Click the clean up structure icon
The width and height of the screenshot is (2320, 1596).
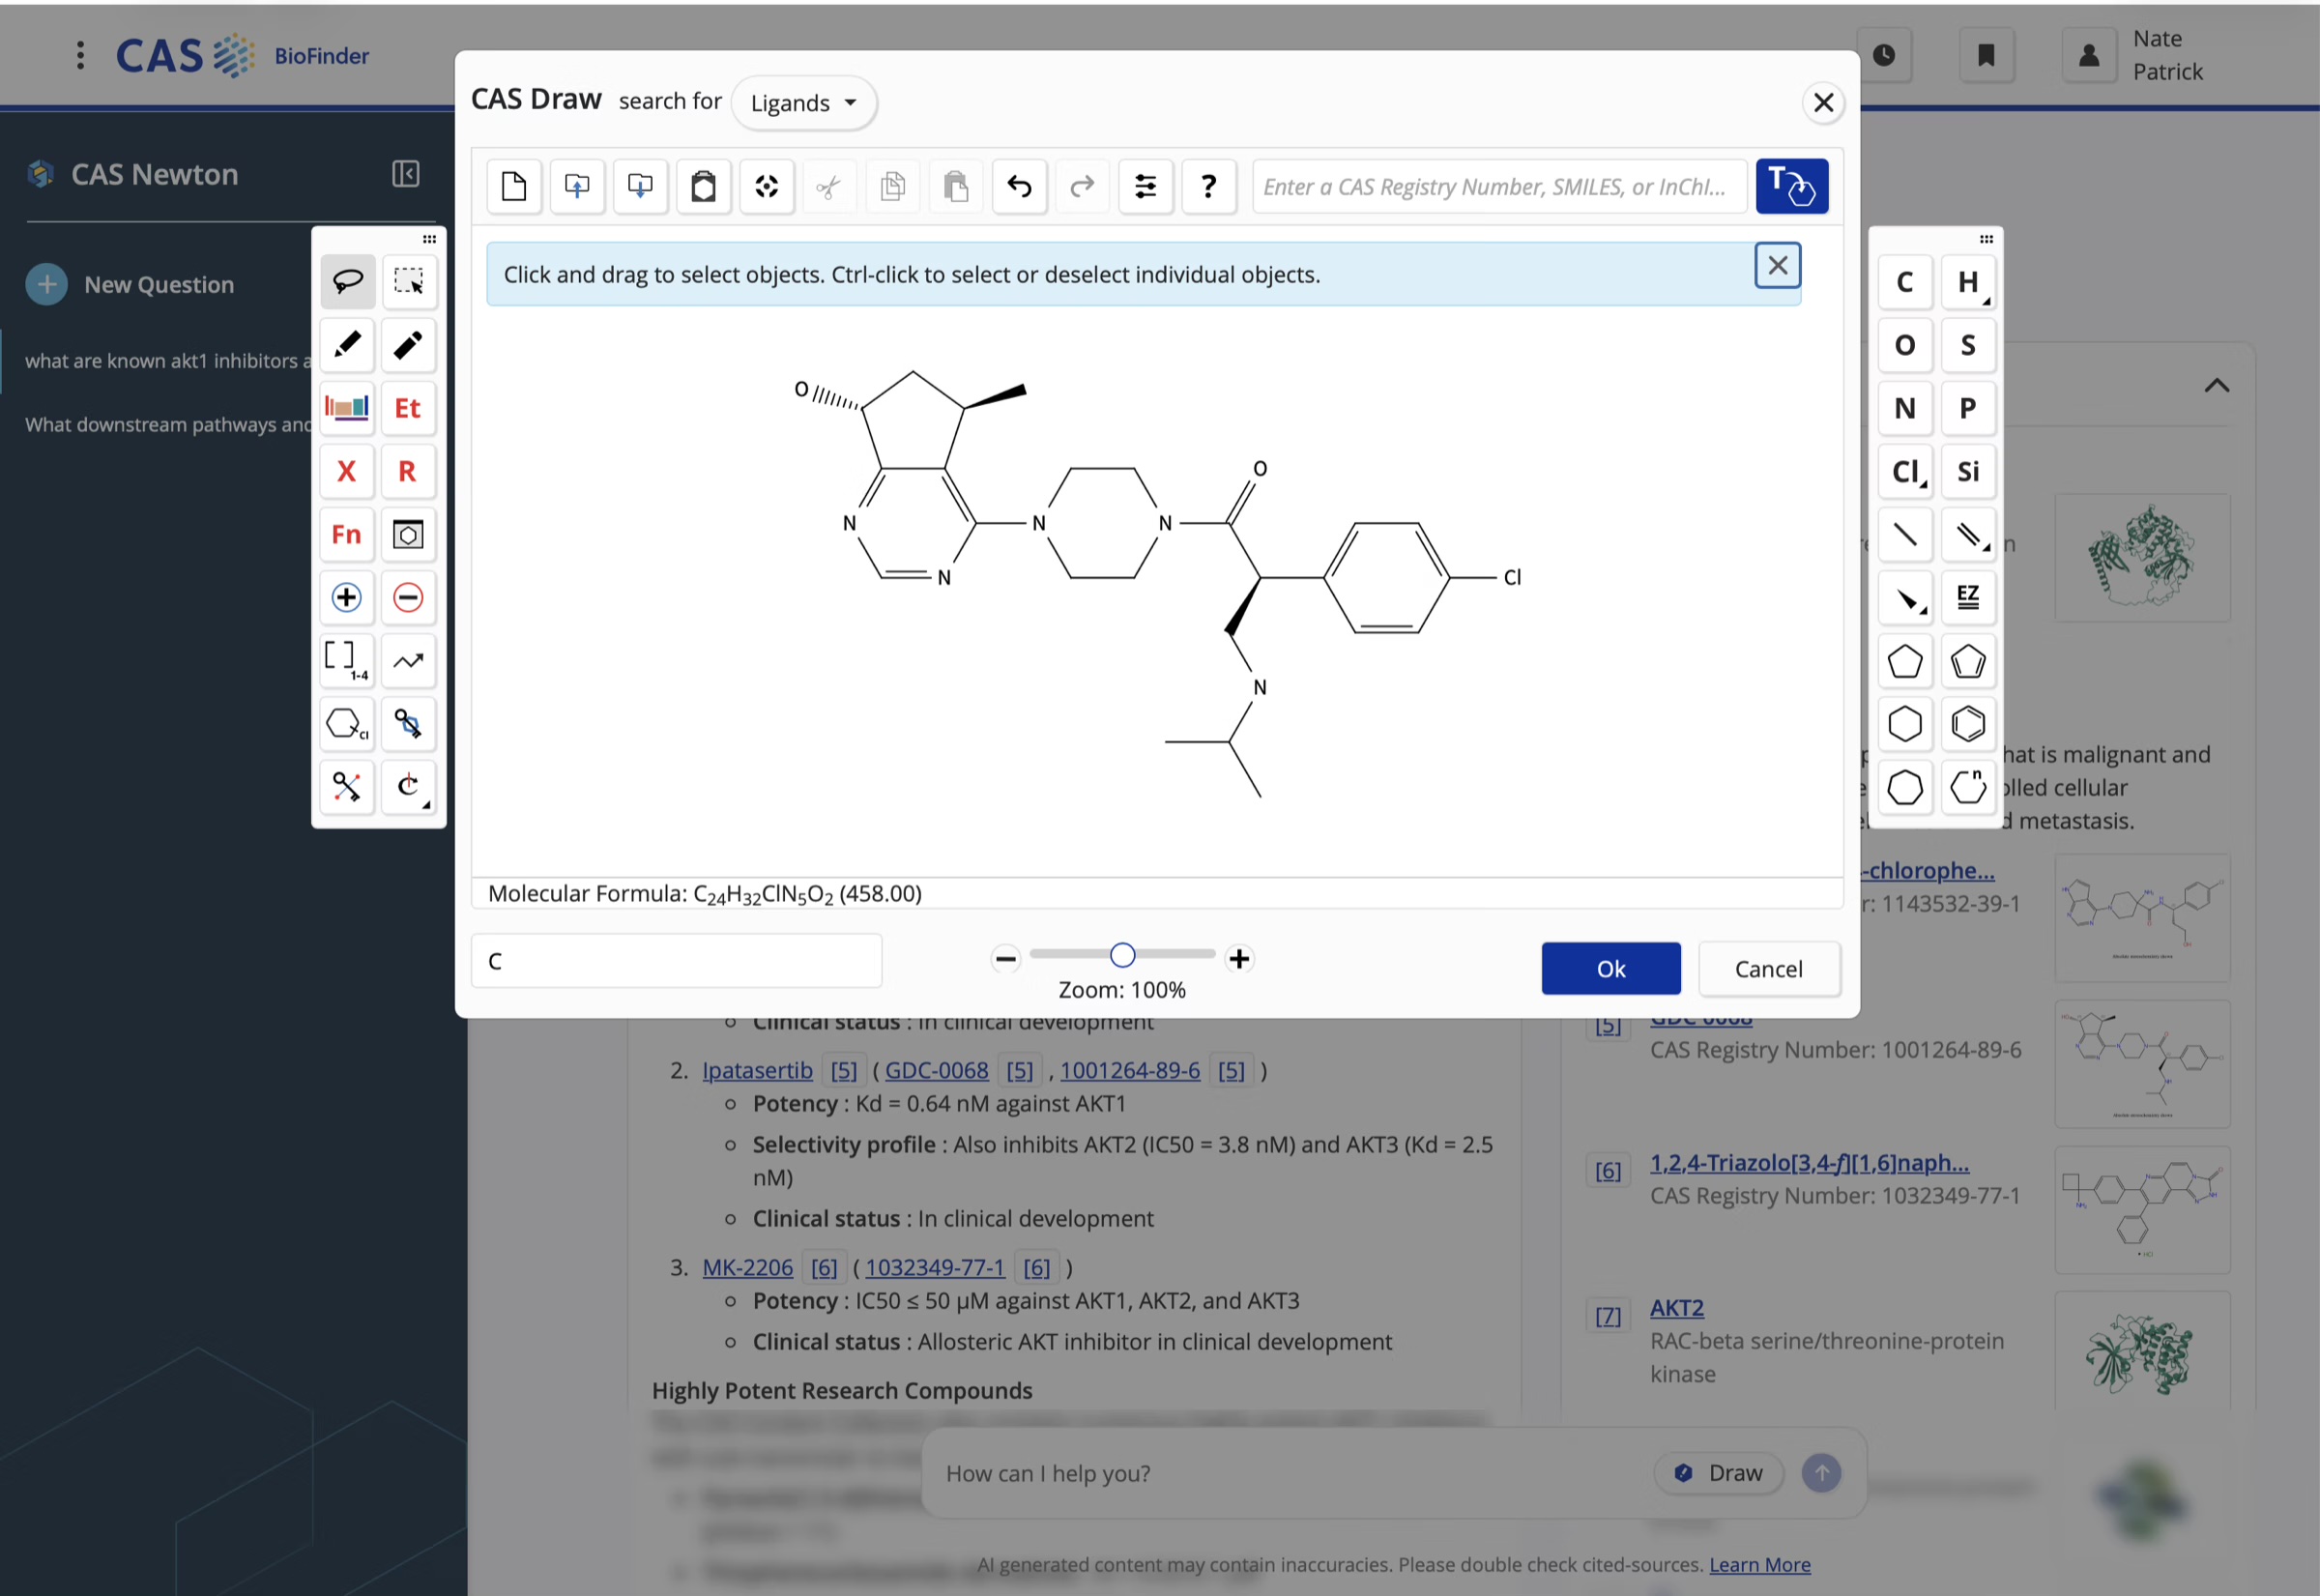pos(766,186)
